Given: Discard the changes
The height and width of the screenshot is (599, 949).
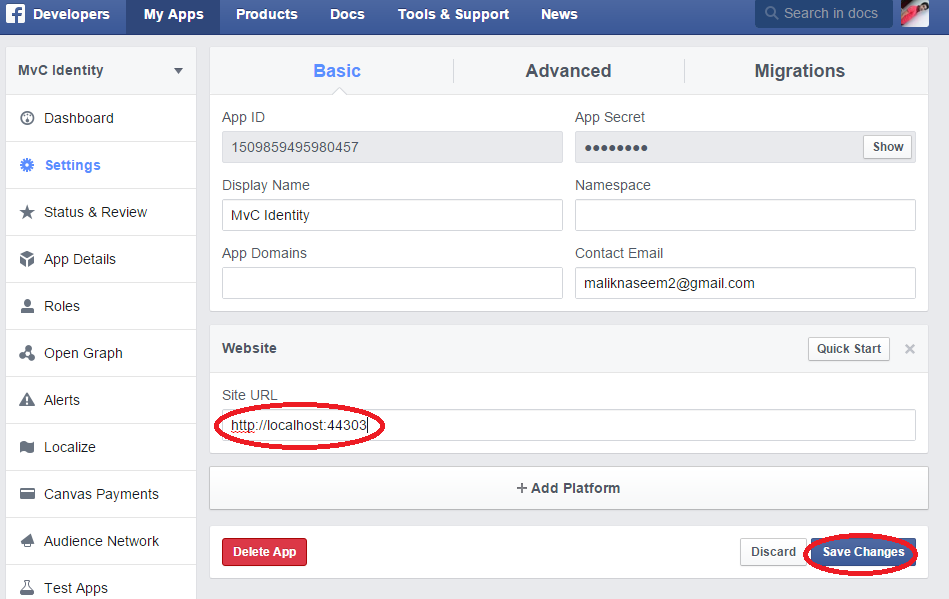Looking at the screenshot, I should click(x=773, y=552).
